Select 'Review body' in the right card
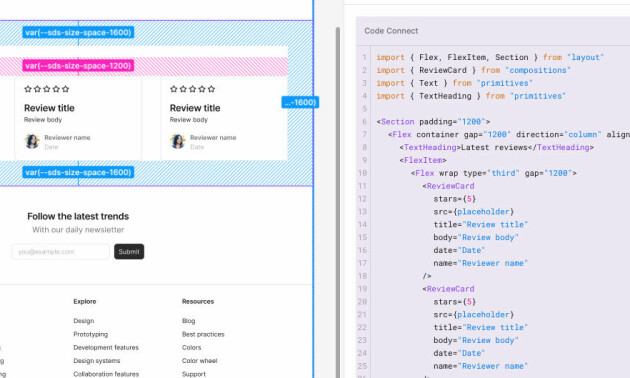This screenshot has height=378, width=630. point(189,120)
